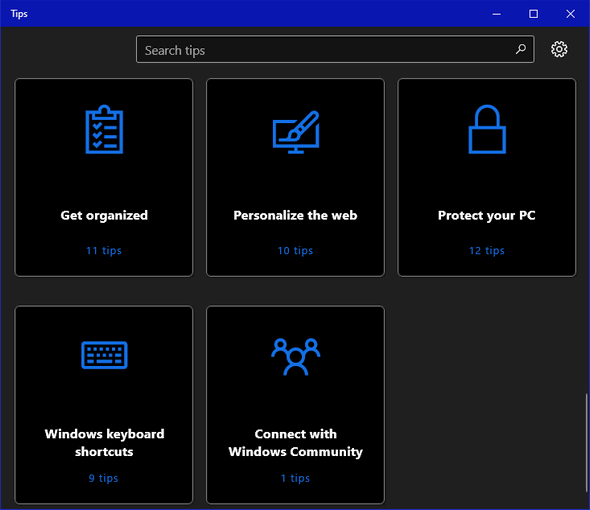Image resolution: width=590 pixels, height=510 pixels.
Task: Open Connect with Windows Community title
Action: tap(296, 443)
